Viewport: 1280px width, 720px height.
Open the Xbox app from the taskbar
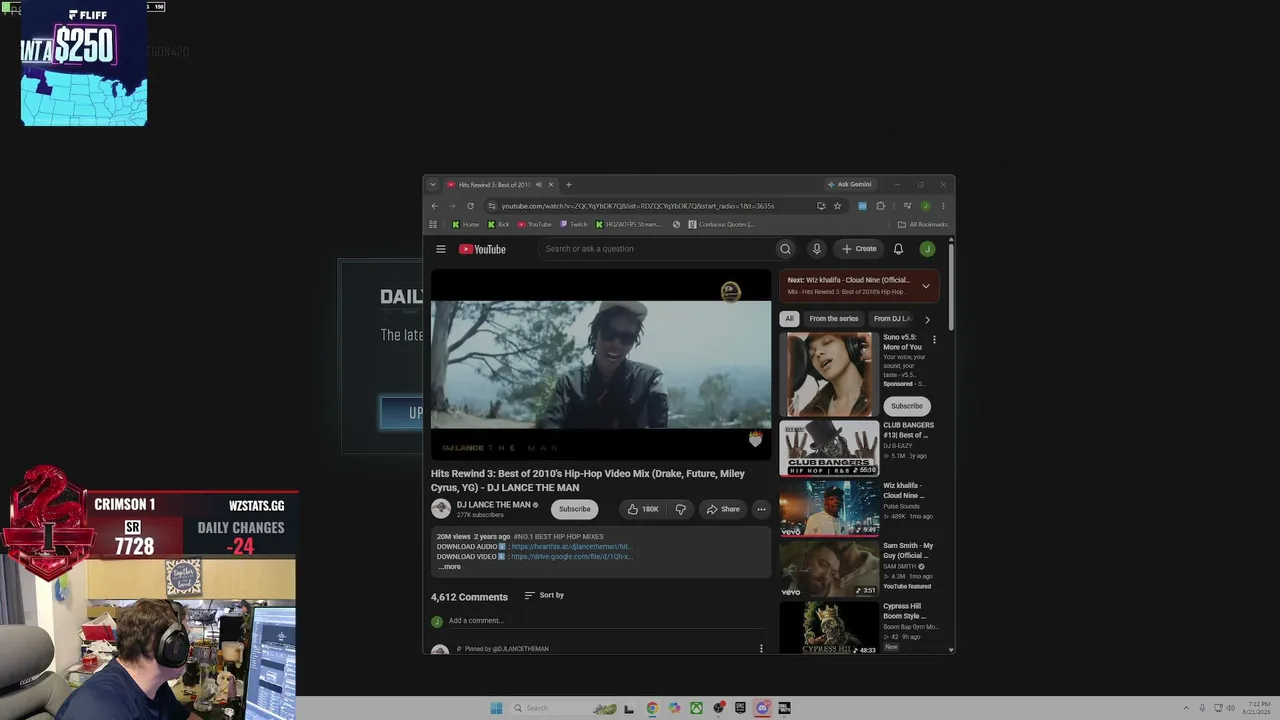pos(696,708)
